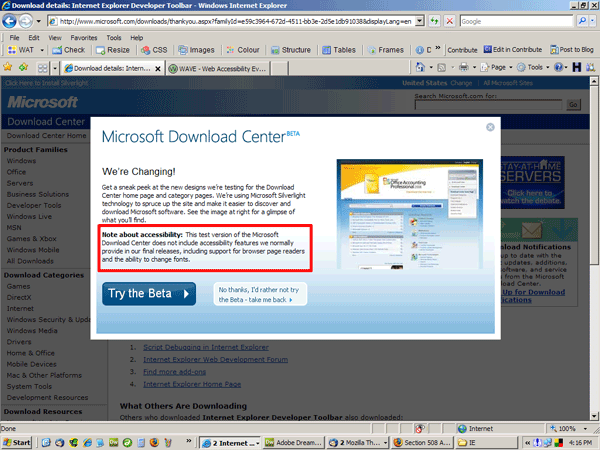Open the File menu
This screenshot has width=600, height=450.
click(x=14, y=38)
